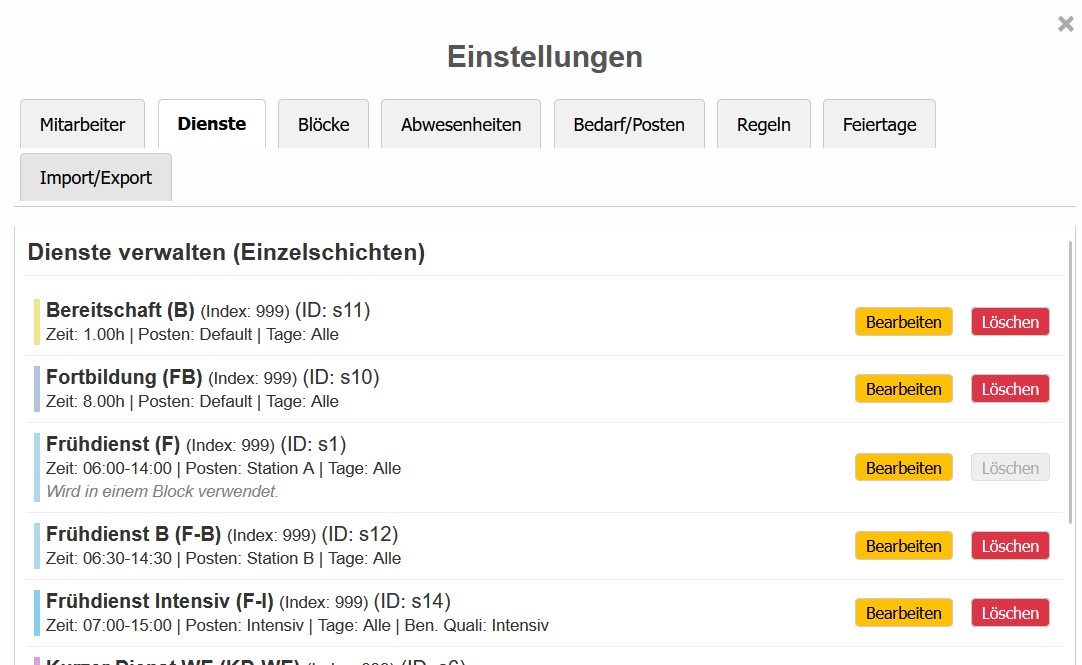Close the Einstellungen dialog
Screen dimensions: 1082x665
click(1065, 24)
